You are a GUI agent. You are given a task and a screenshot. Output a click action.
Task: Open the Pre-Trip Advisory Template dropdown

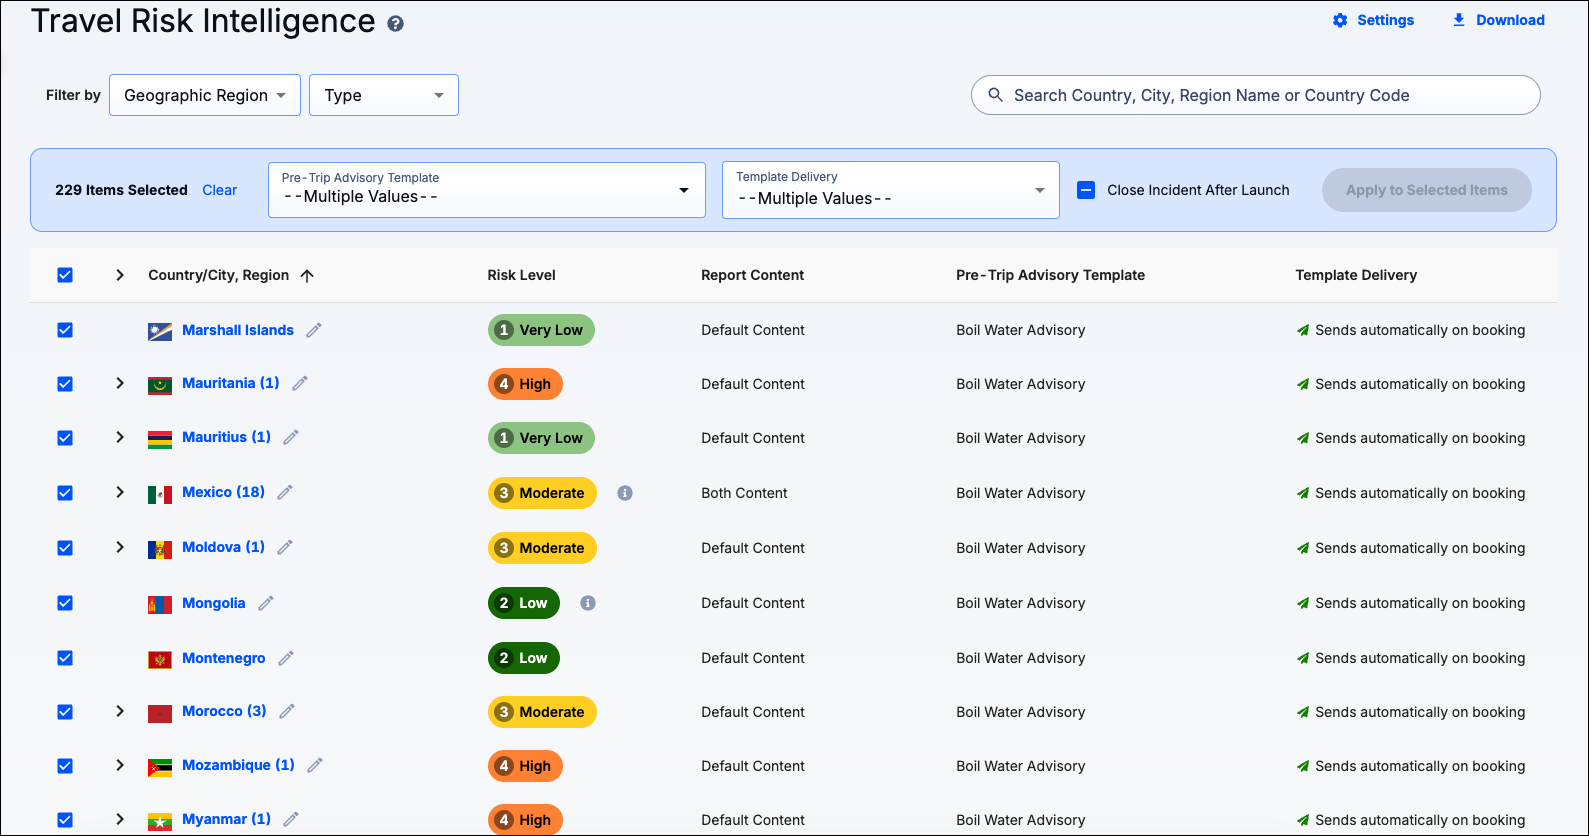coord(486,190)
